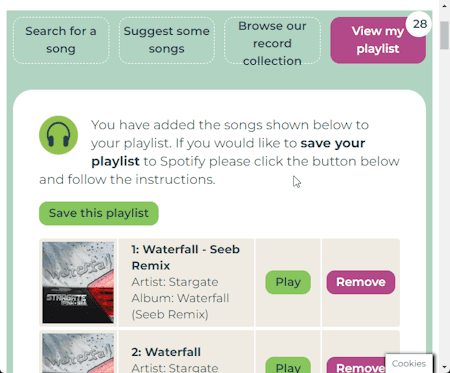The height and width of the screenshot is (373, 450).
Task: Click the 28 songs count badge
Action: [x=419, y=24]
